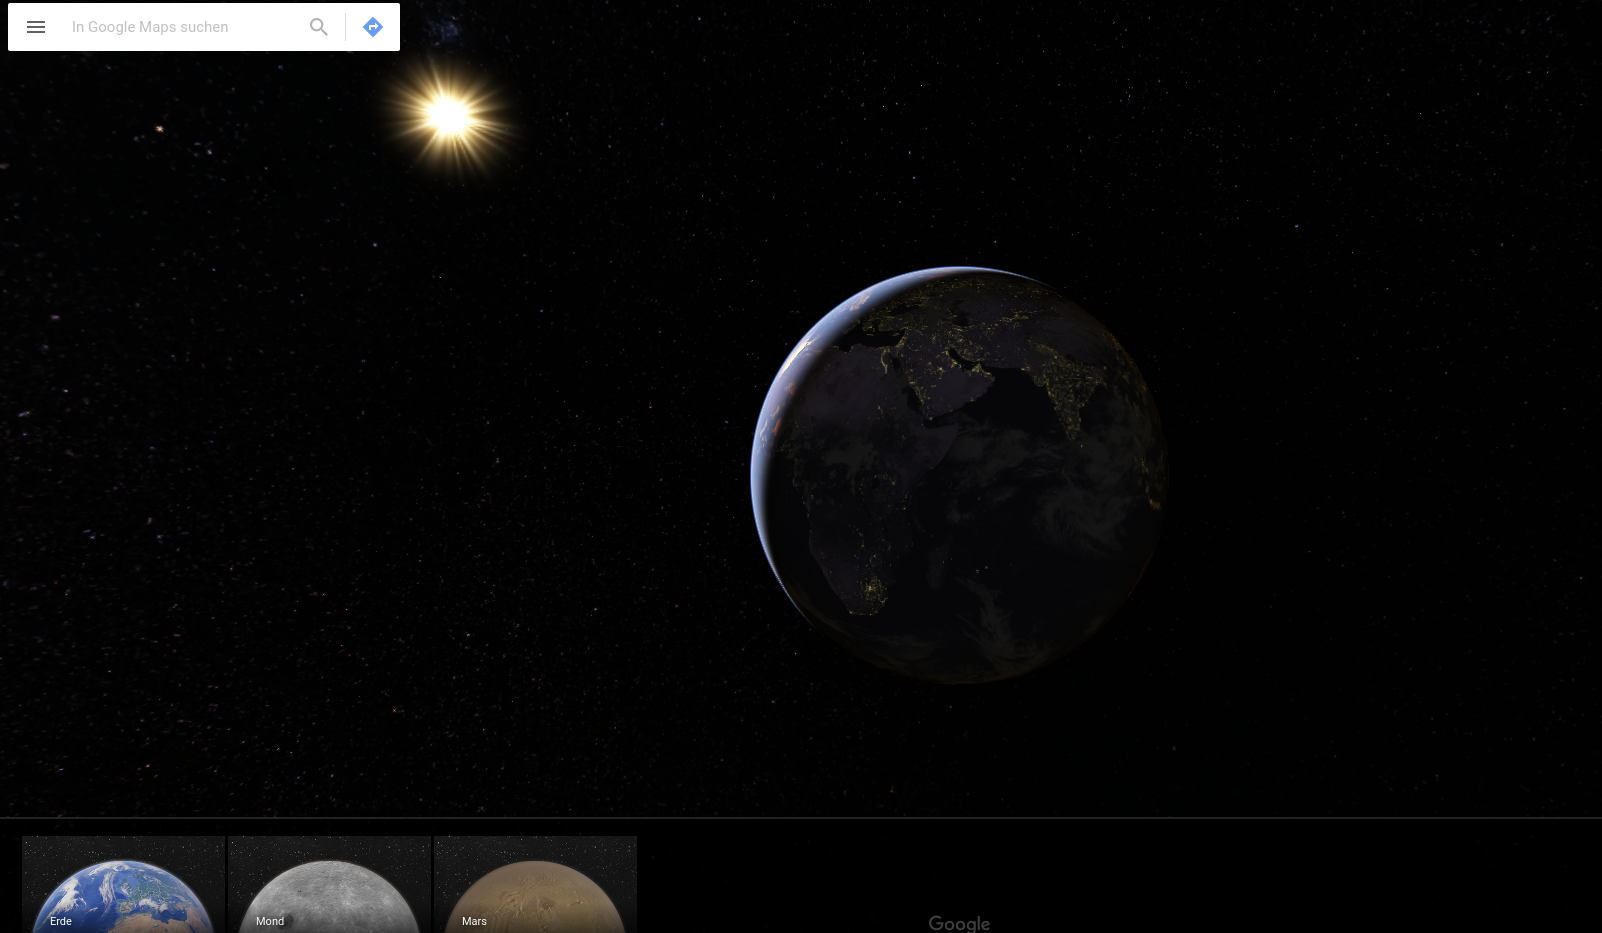Choose the Mars planet thumbnail
This screenshot has height=933, width=1602.
click(x=535, y=884)
